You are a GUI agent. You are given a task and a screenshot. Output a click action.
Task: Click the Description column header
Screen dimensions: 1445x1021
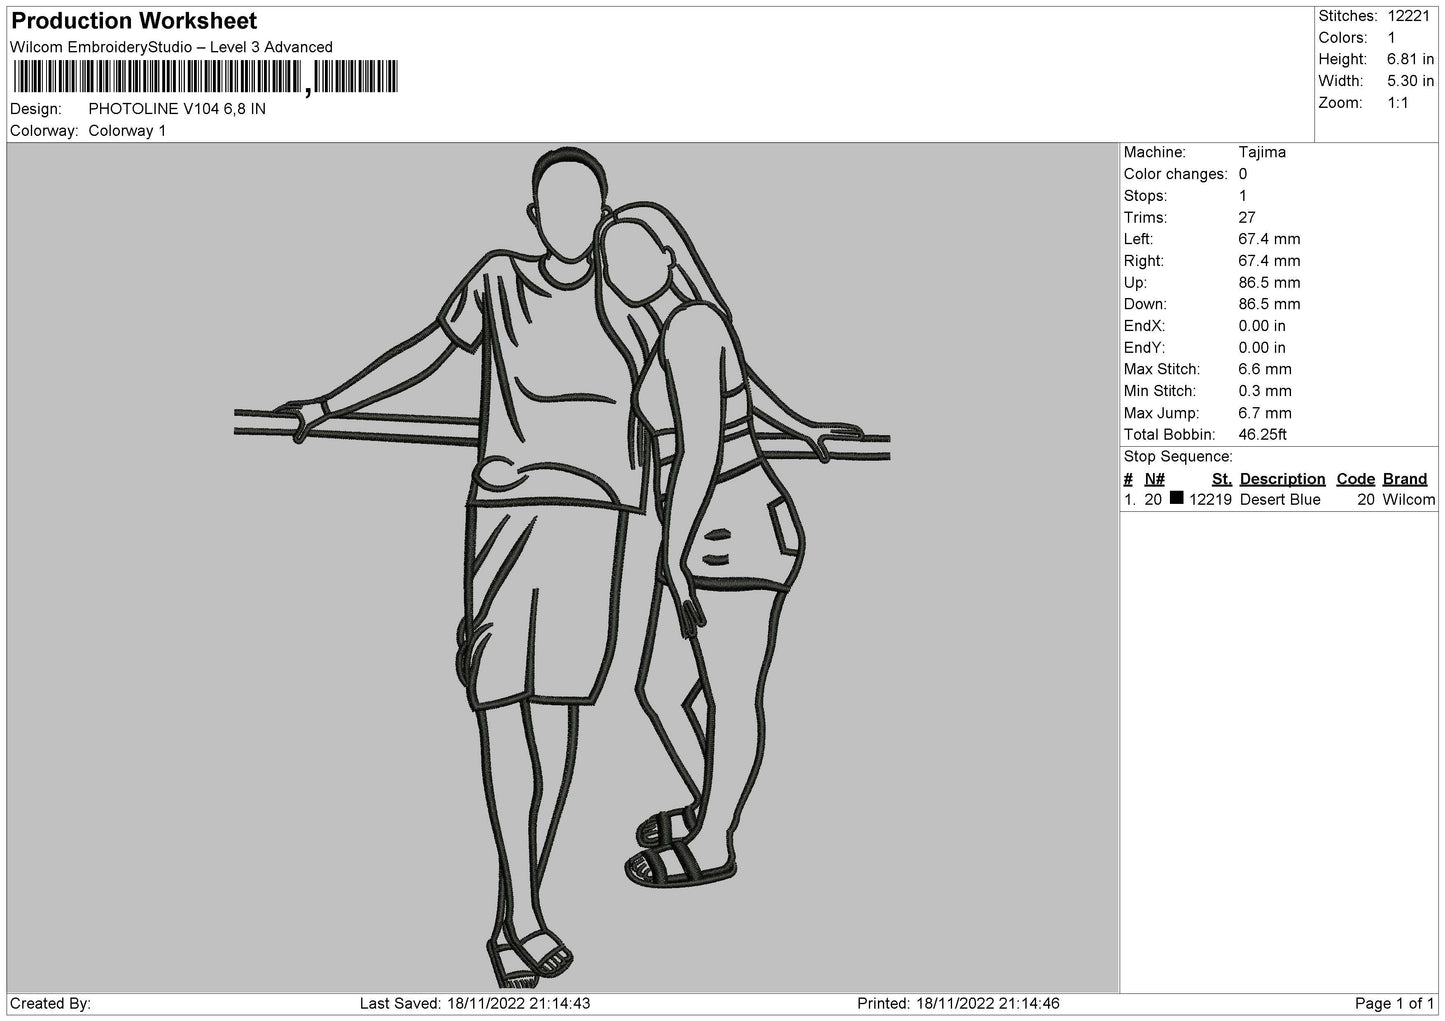coord(1283,479)
